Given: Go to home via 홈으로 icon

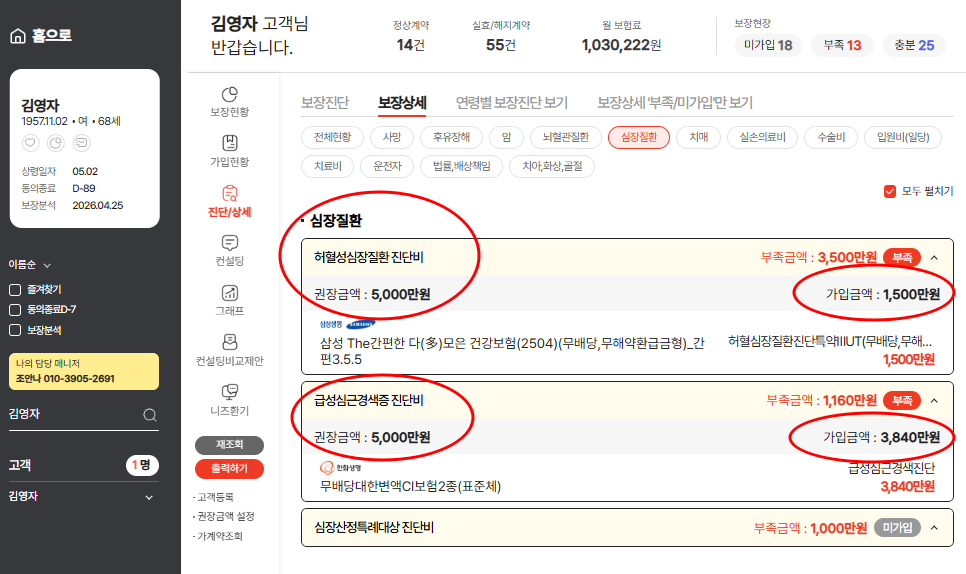Looking at the screenshot, I should (x=18, y=36).
